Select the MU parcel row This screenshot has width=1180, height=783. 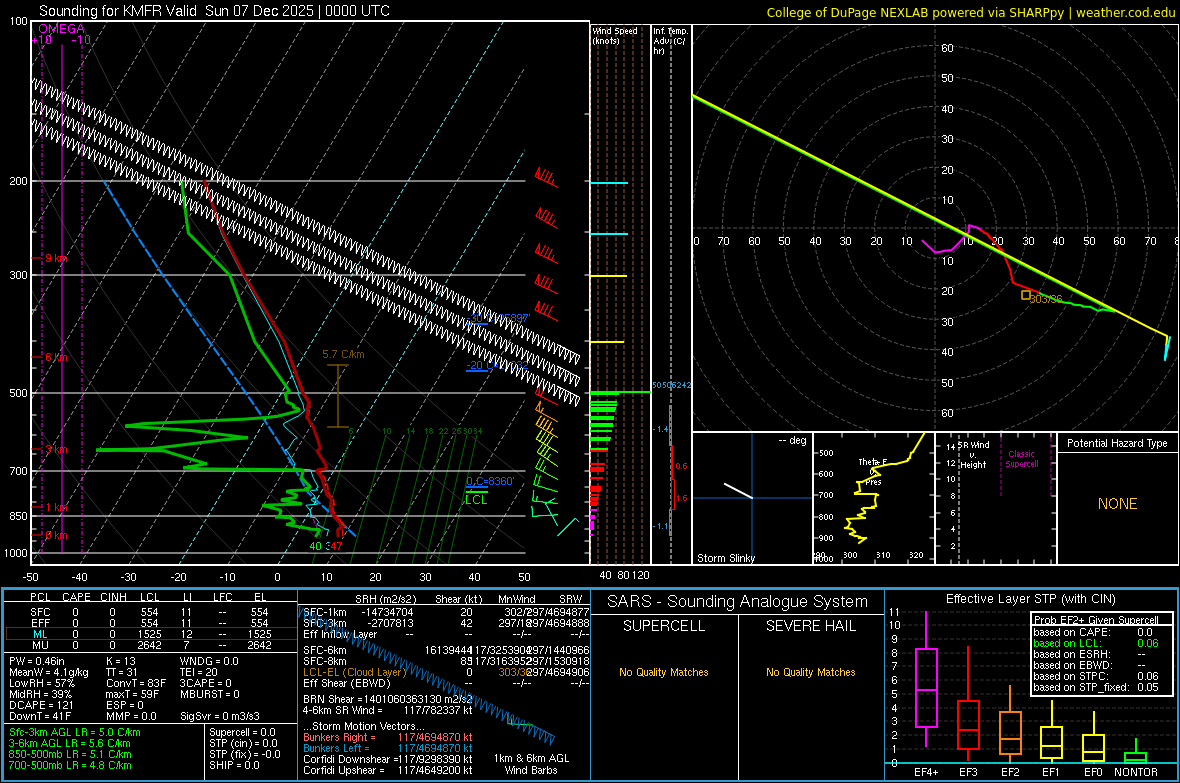click(x=151, y=645)
